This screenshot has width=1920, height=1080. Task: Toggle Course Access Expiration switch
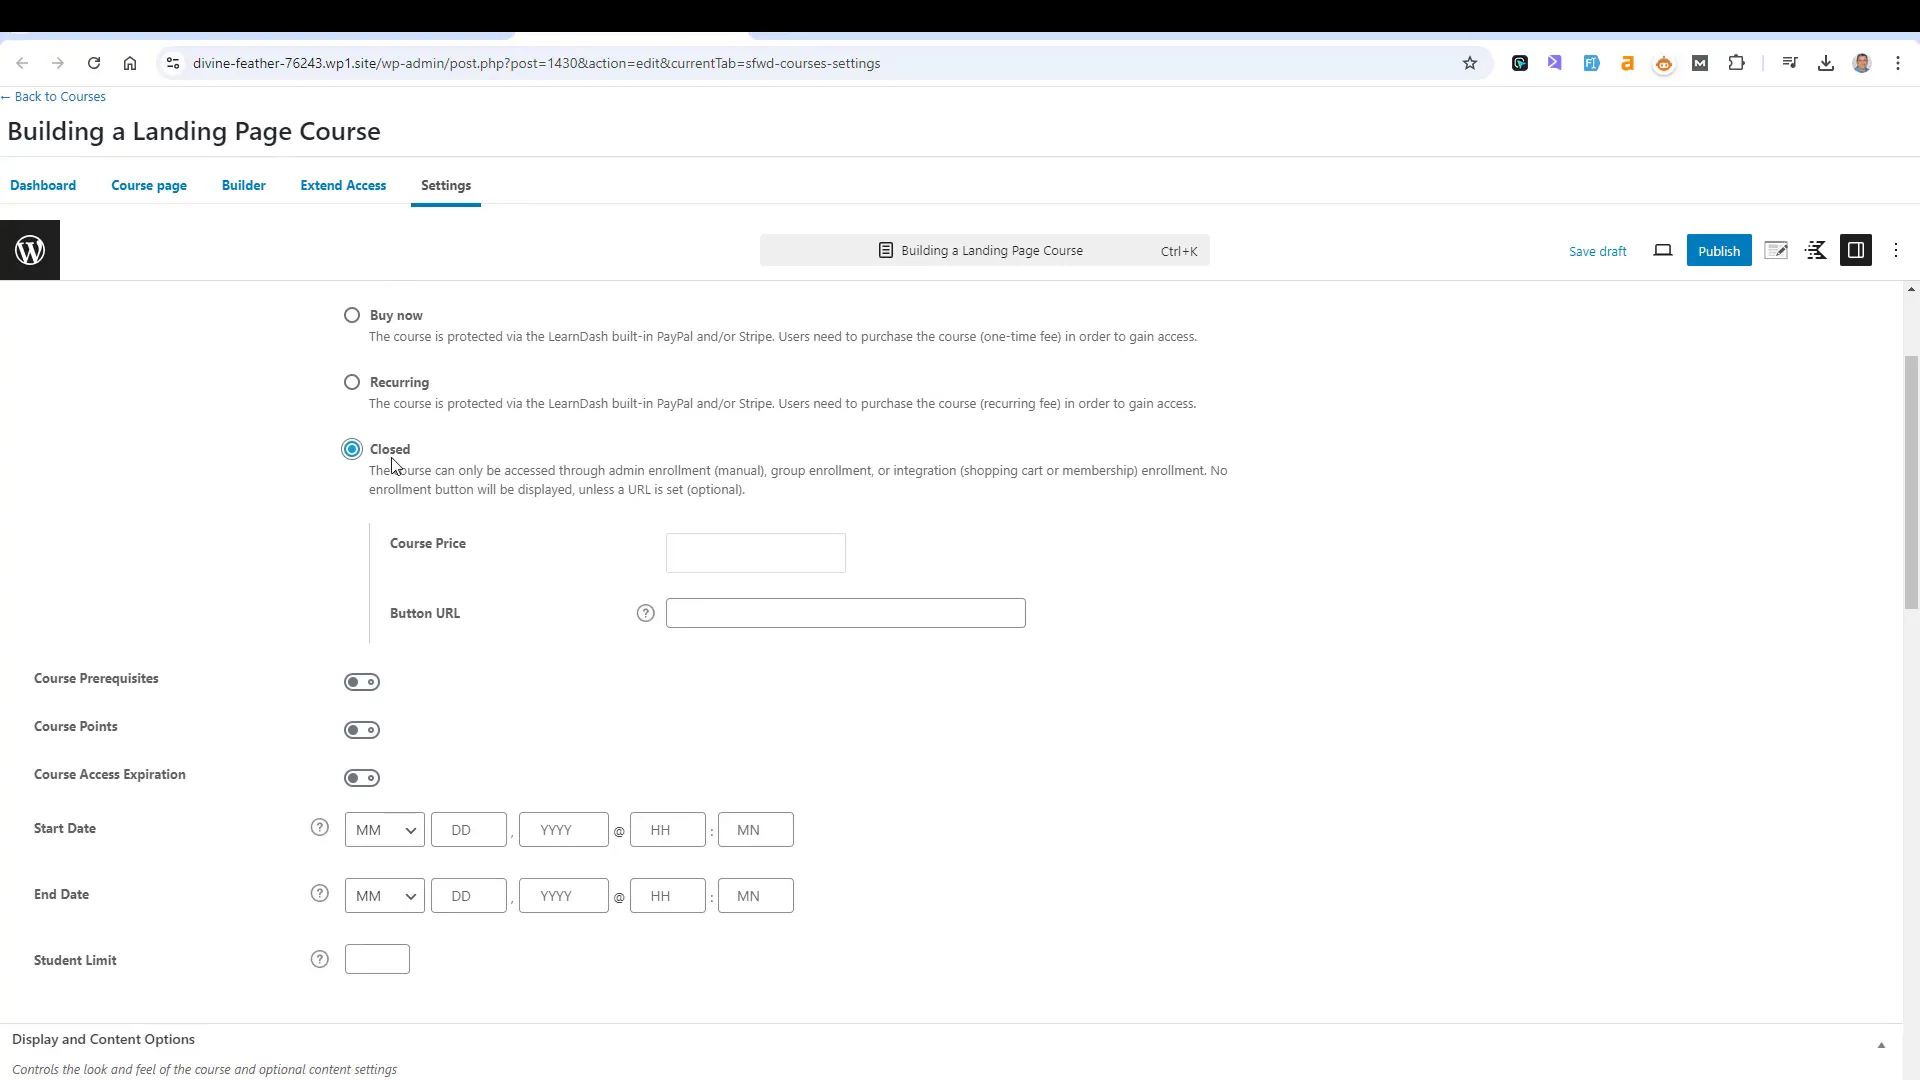point(363,778)
